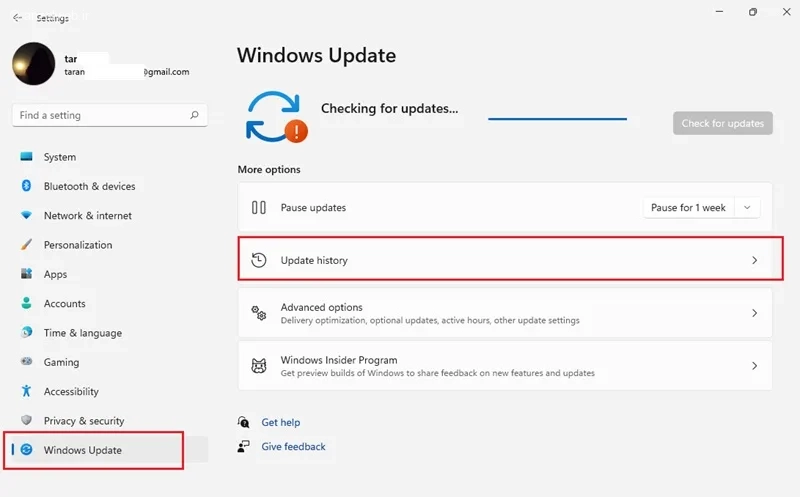Click the More options label
800x497 pixels.
click(x=269, y=169)
